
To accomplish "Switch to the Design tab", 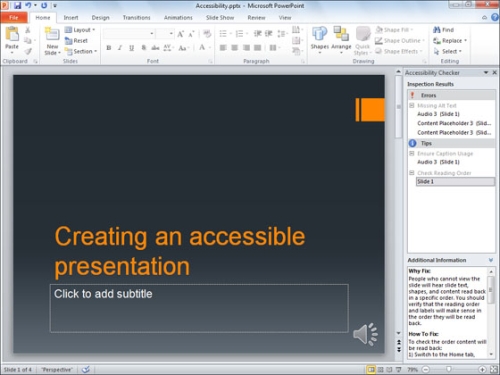I will point(100,18).
